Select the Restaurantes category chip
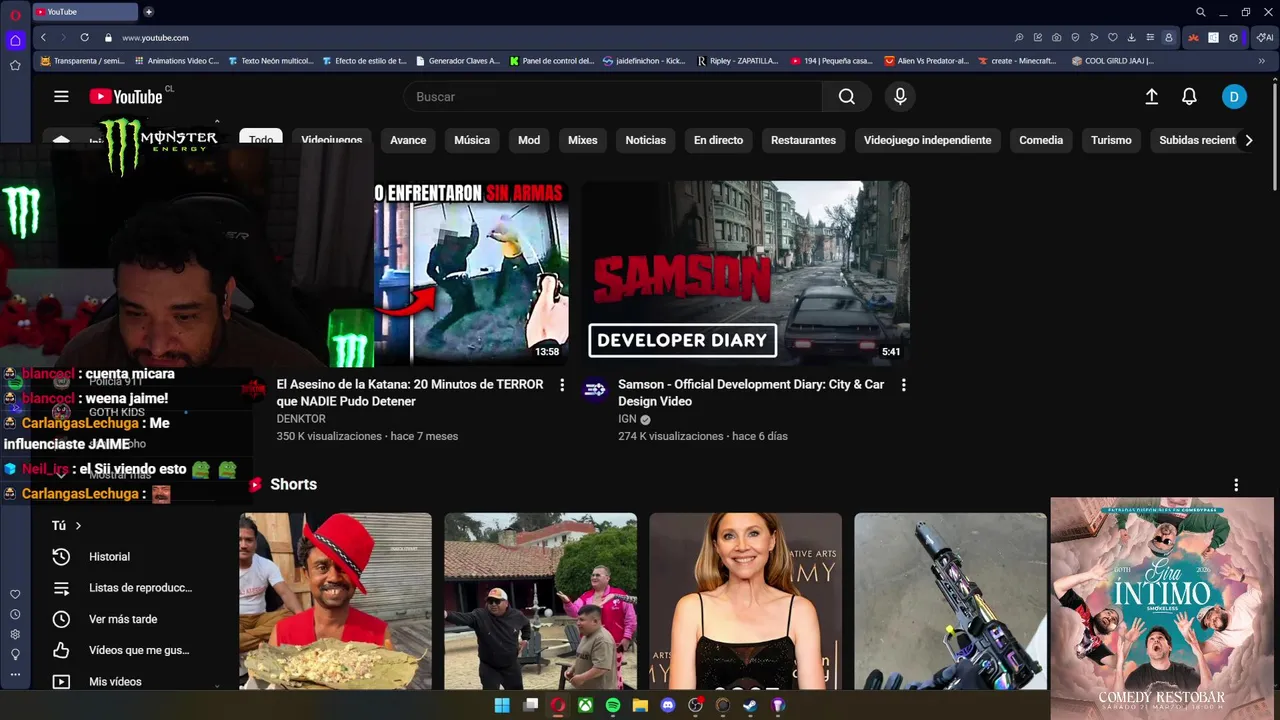The width and height of the screenshot is (1280, 720). (803, 140)
